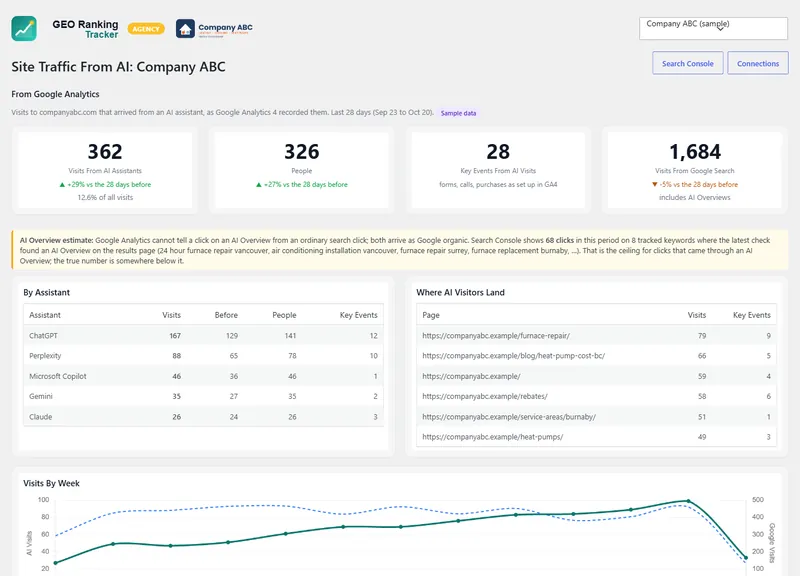The image size is (800, 576).
Task: Click the 1,684 Visits From Google Search value
Action: coord(695,152)
